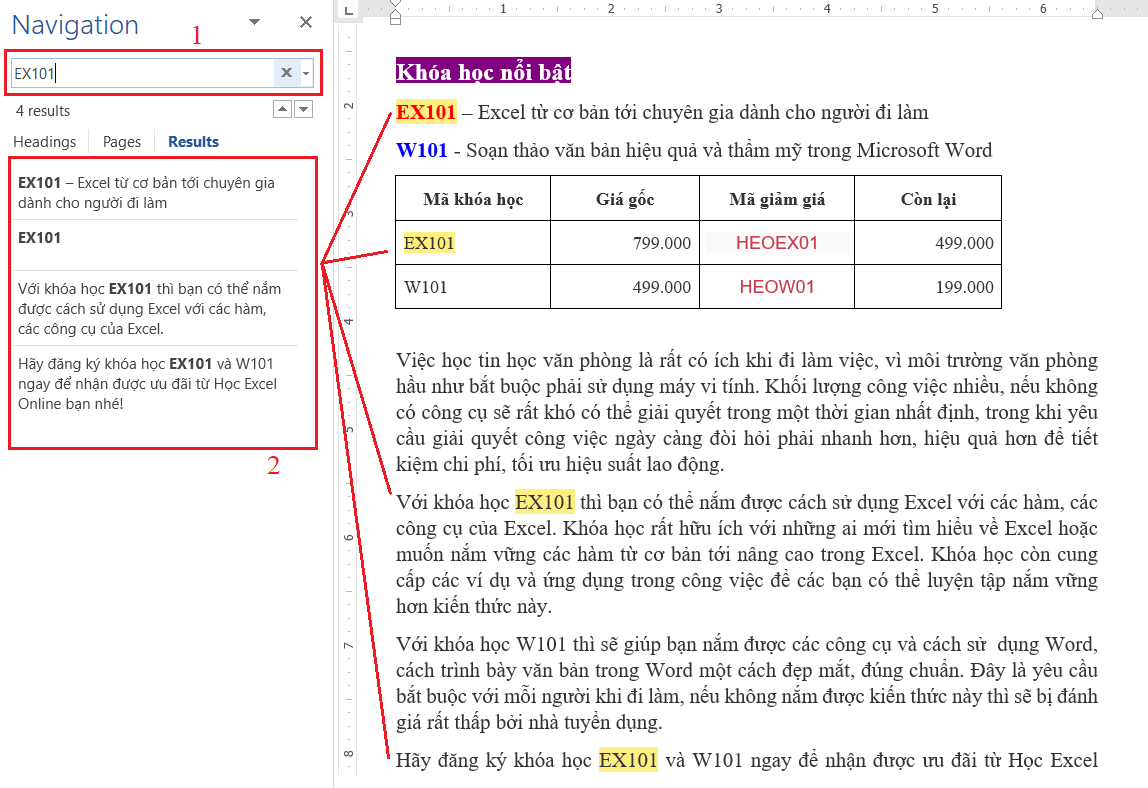This screenshot has height=788, width=1148.
Task: Click inside the EX101 search box
Action: click(x=140, y=73)
